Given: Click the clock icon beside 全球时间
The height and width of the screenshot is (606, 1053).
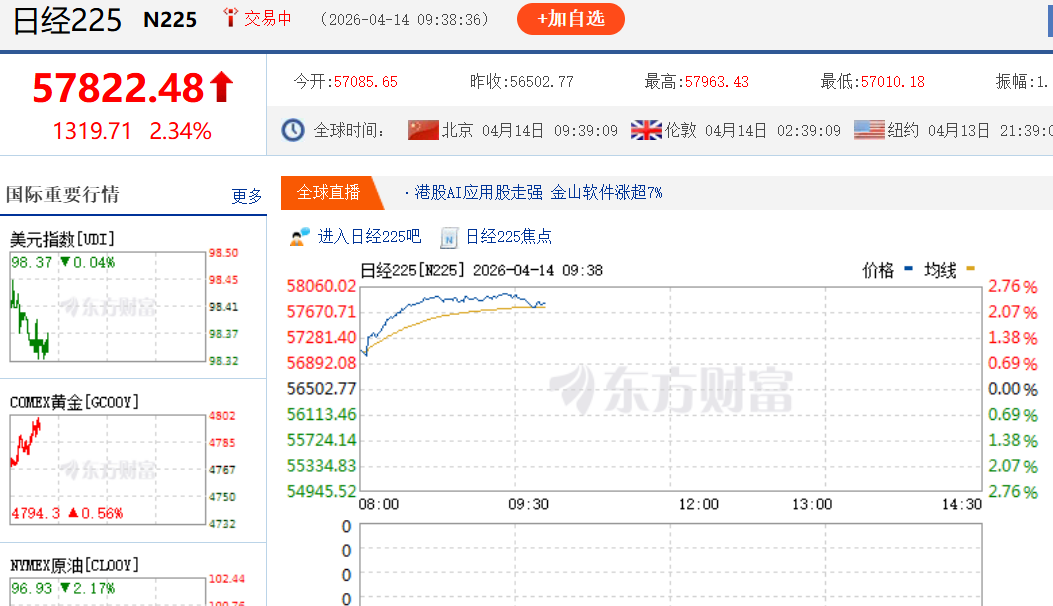Looking at the screenshot, I should point(293,130).
